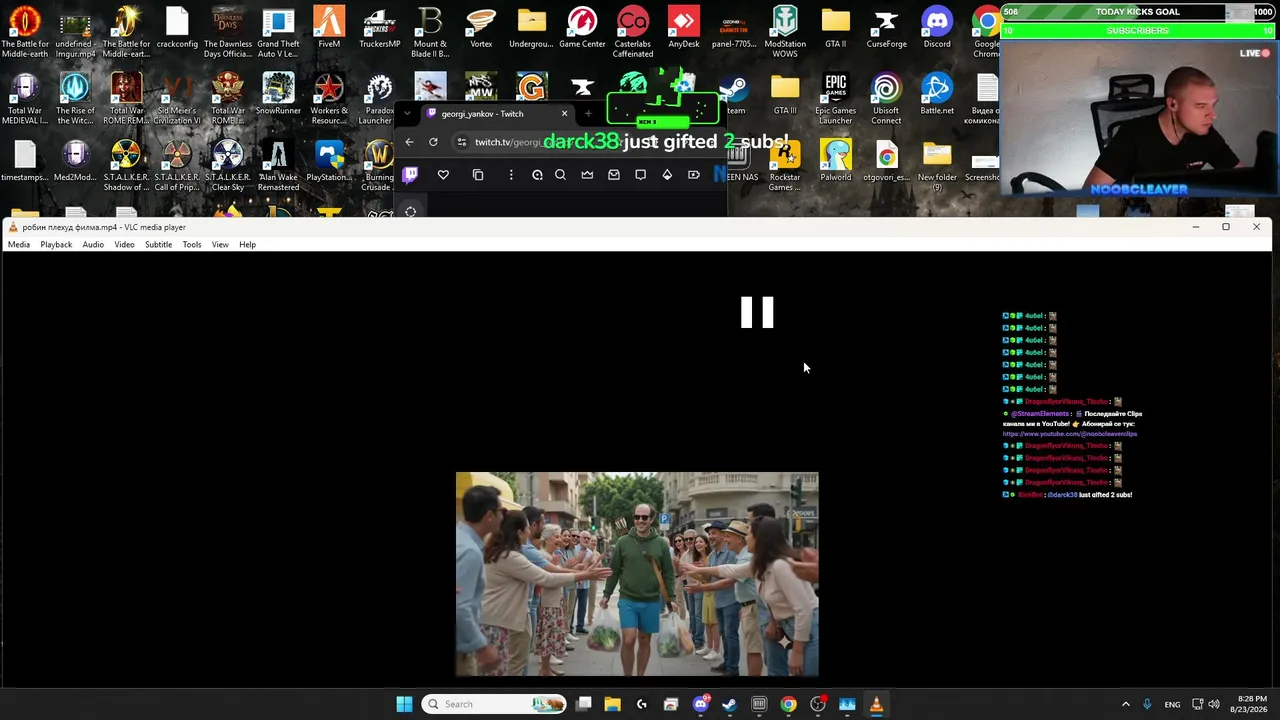Click the taskbar Search box
This screenshot has width=1280, height=720.
click(x=494, y=704)
